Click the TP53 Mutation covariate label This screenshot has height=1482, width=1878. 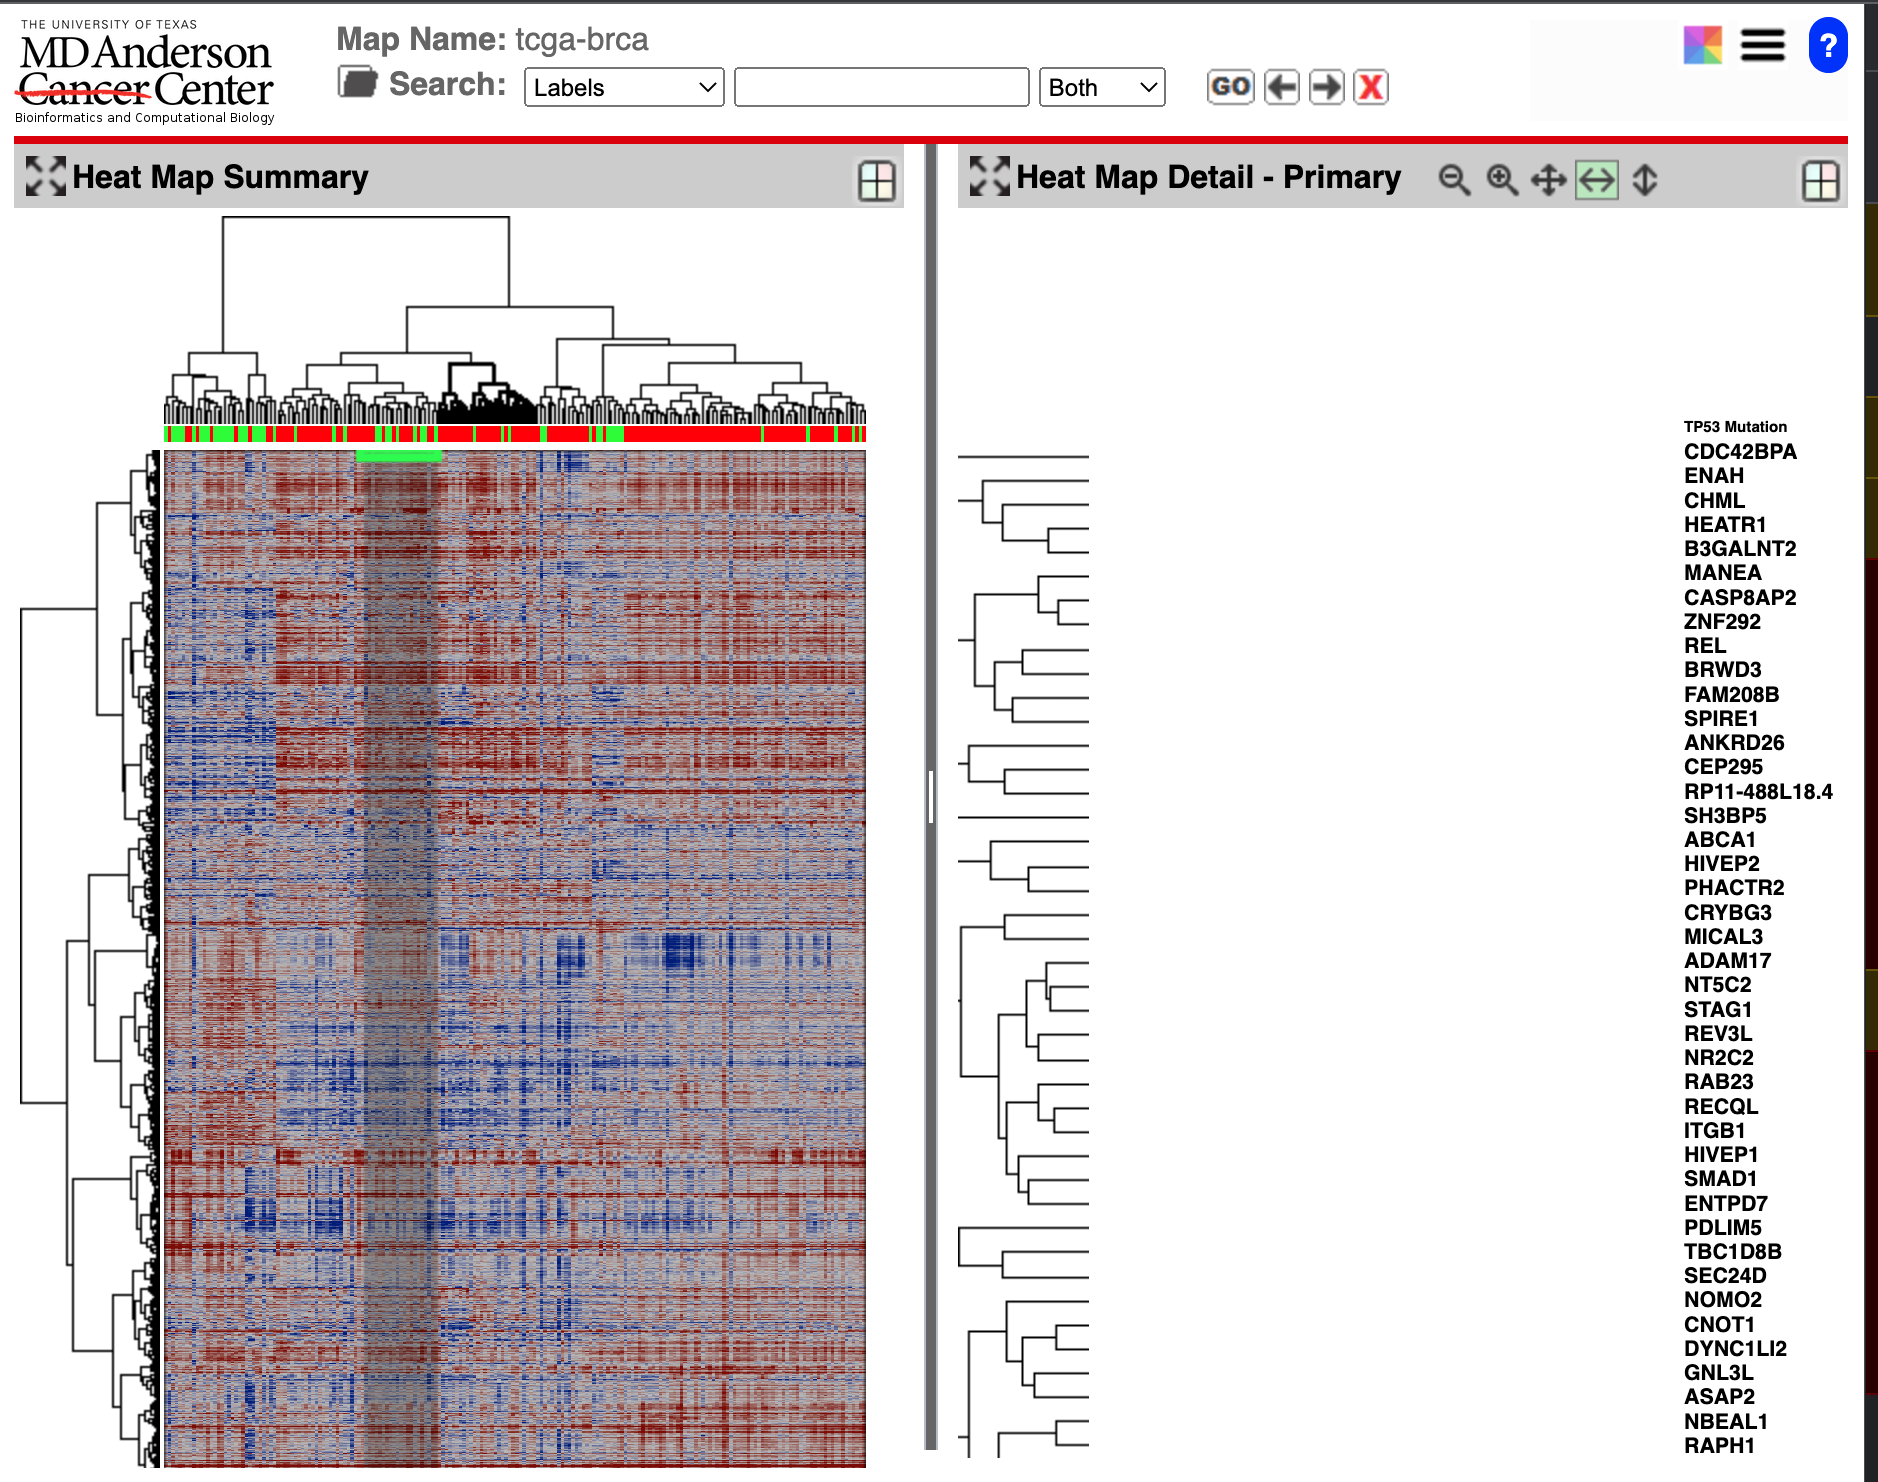coord(1735,427)
